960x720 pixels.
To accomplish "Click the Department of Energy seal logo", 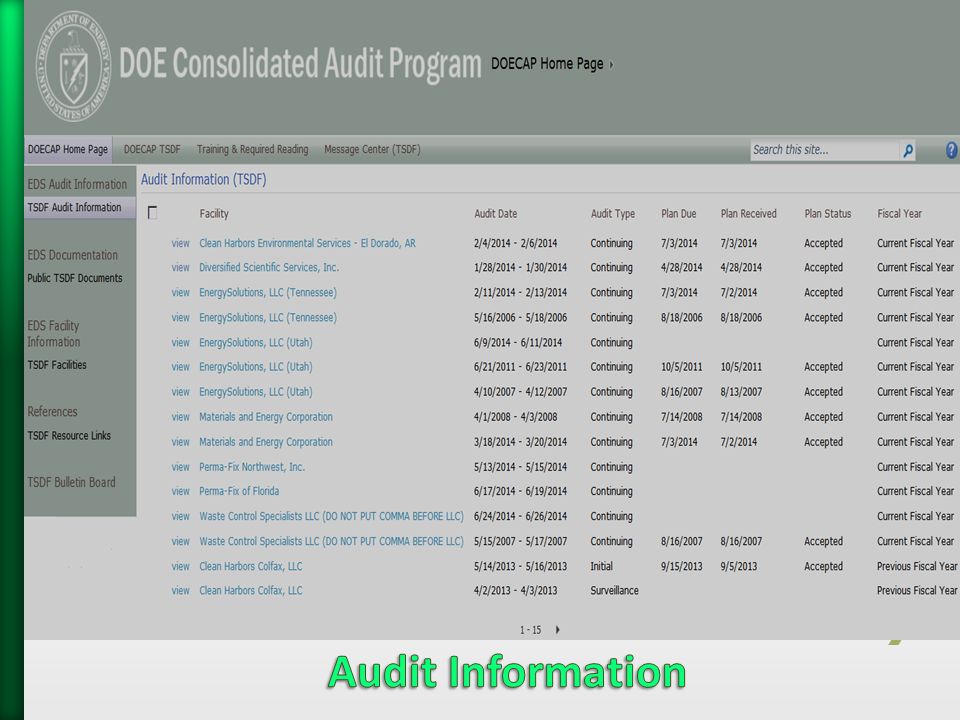I will point(73,66).
